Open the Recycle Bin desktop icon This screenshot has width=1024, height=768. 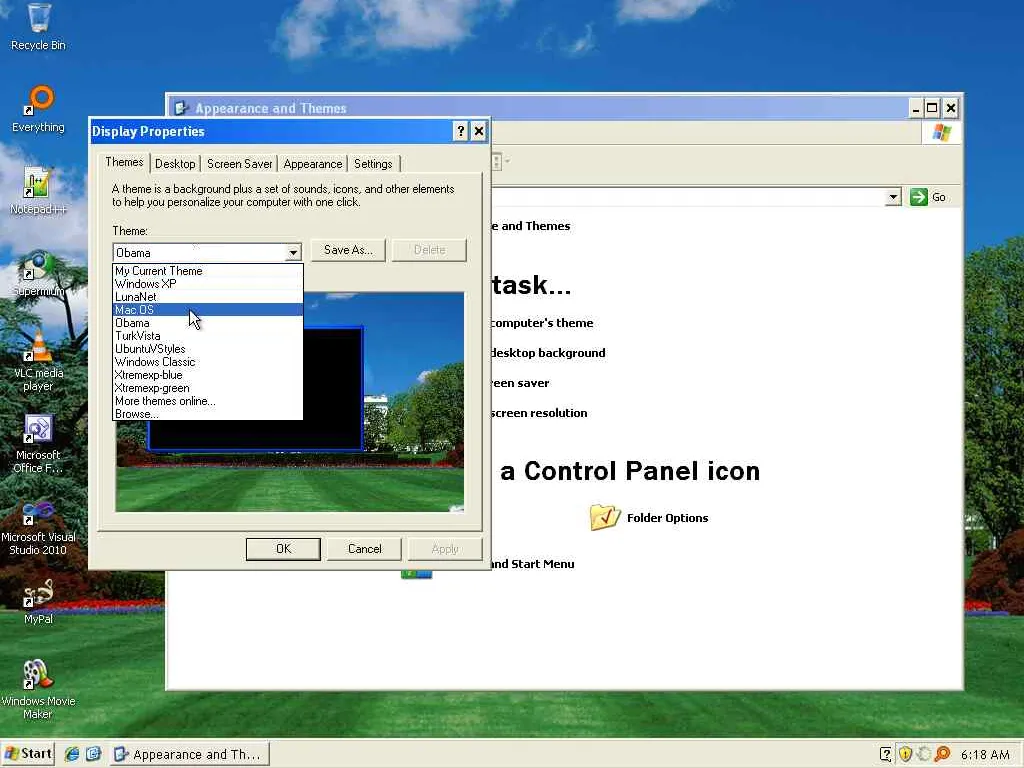(39, 27)
